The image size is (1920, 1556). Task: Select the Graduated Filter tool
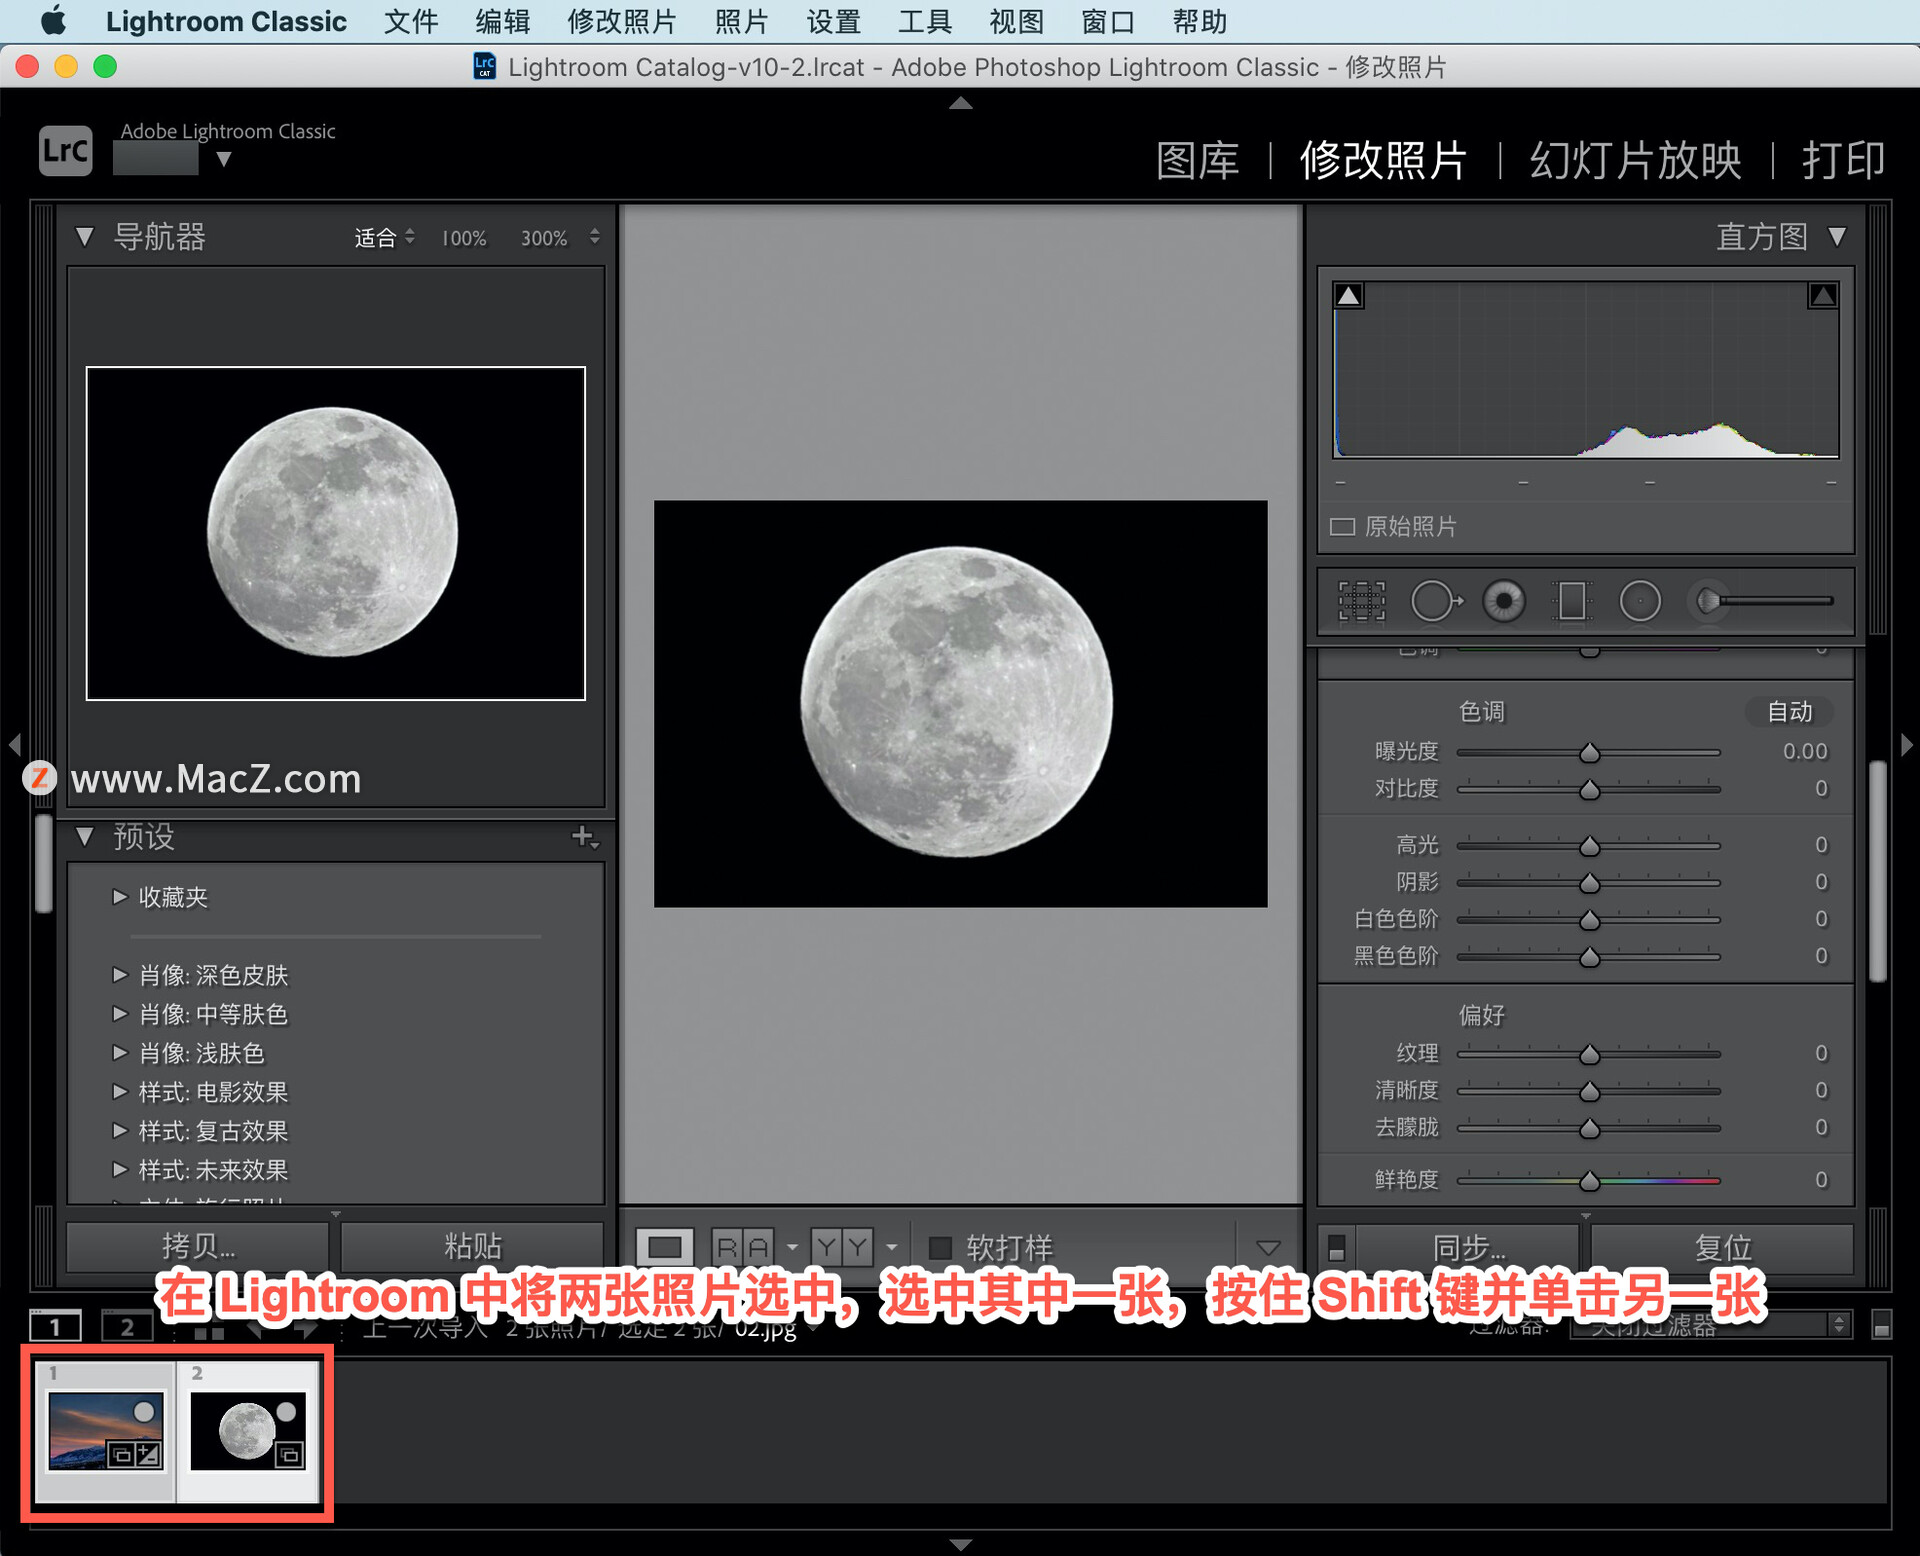click(x=1571, y=602)
